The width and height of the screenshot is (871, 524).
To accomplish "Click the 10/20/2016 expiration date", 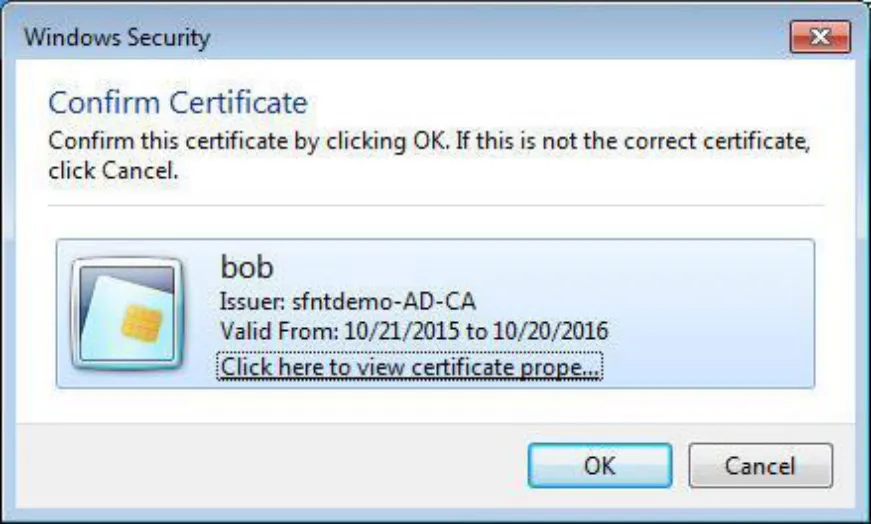I will 550,331.
